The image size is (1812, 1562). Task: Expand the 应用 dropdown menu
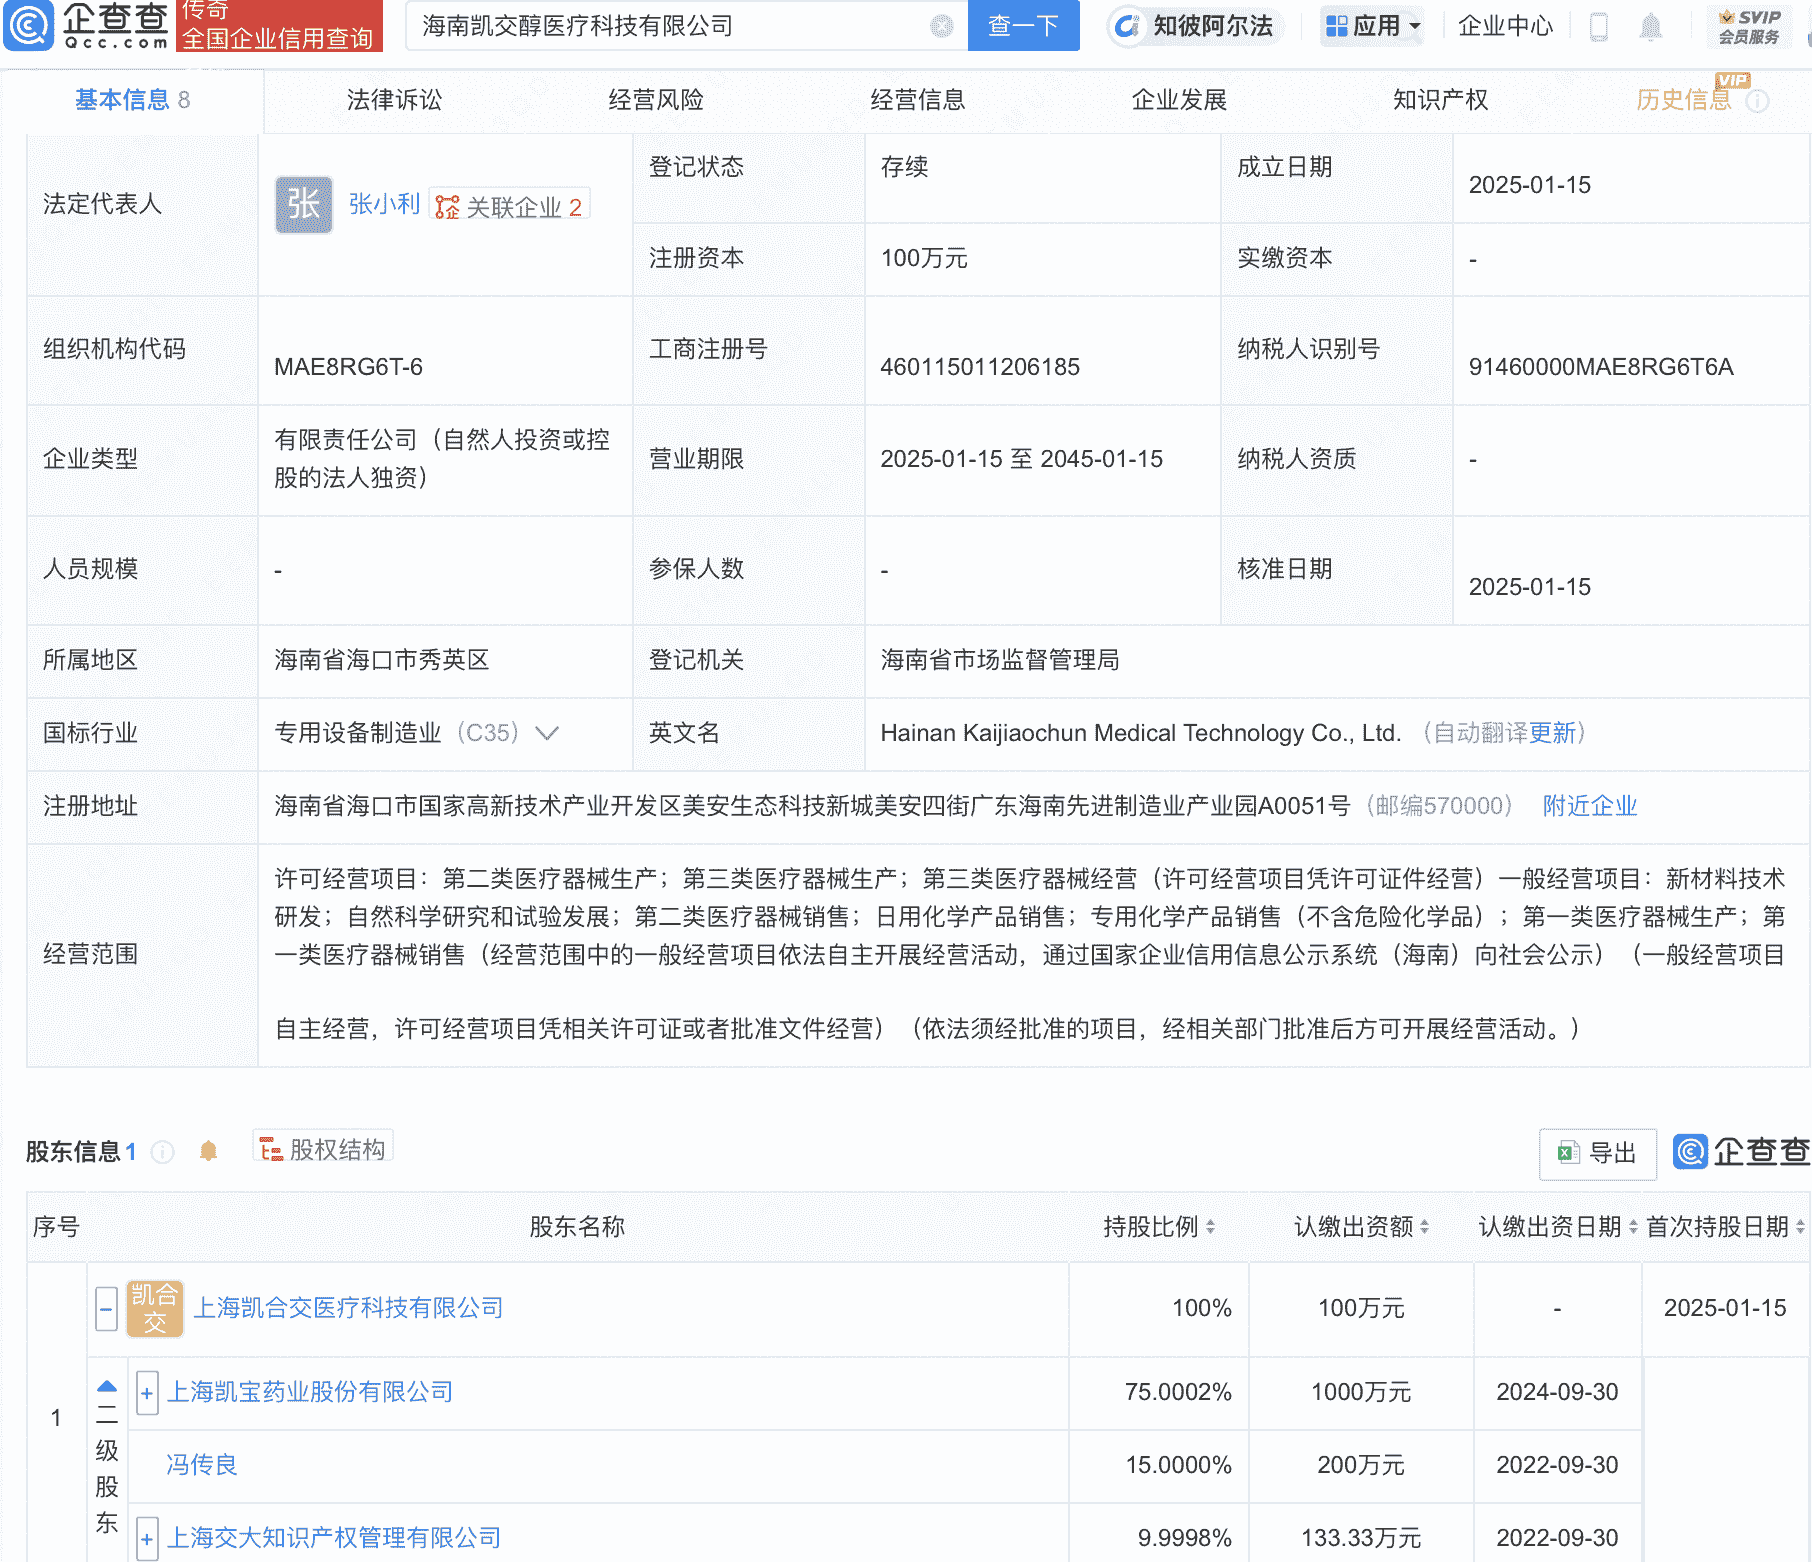click(1372, 27)
